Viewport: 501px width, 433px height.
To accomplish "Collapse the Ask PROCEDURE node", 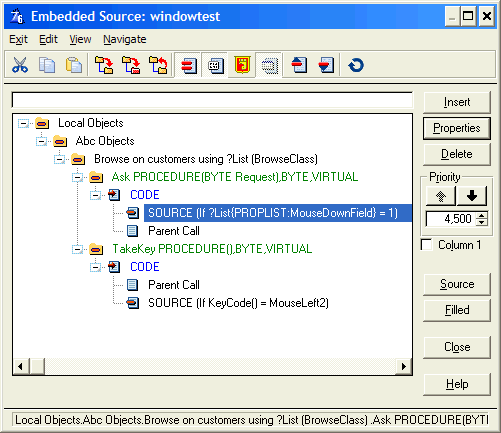I will (77, 177).
